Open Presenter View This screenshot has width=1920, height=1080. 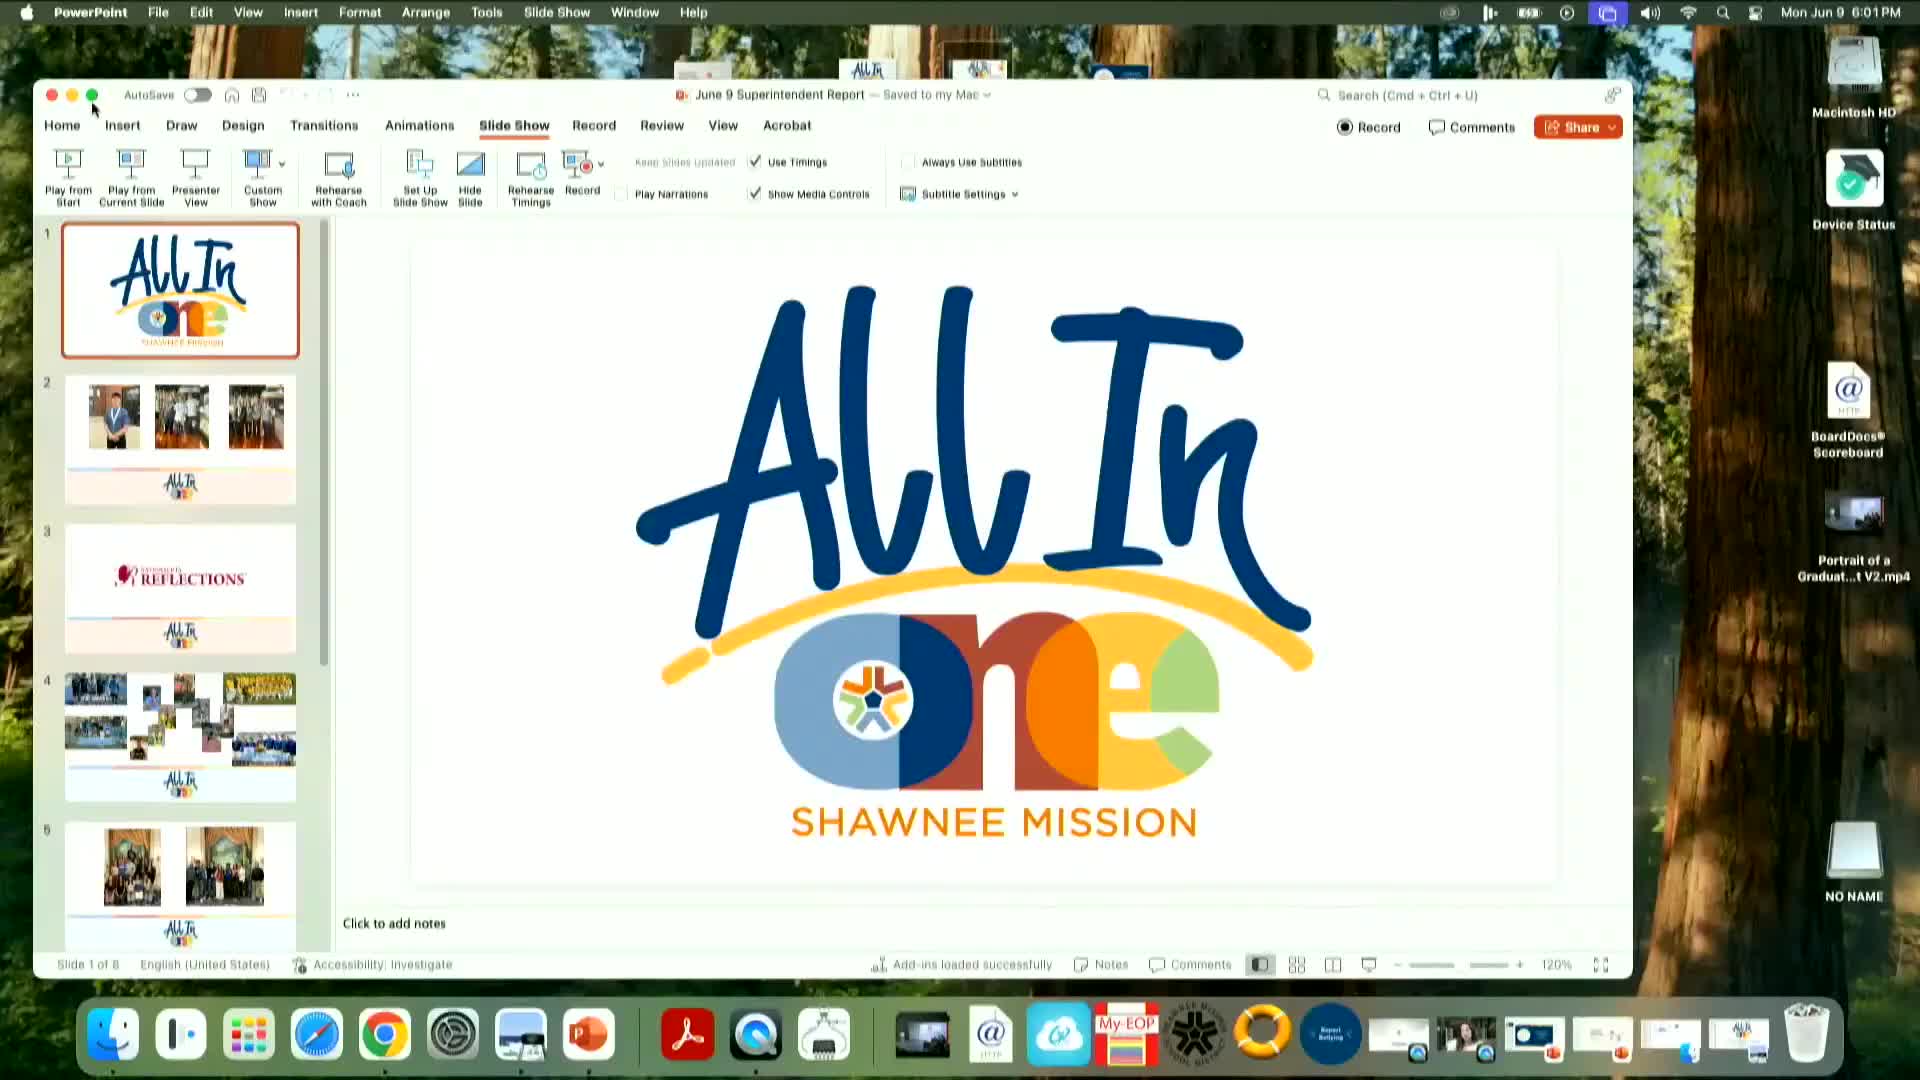coord(195,177)
